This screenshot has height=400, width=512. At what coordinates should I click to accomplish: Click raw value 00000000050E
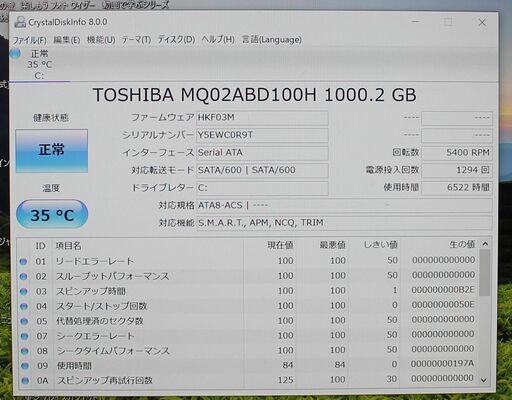pyautogui.click(x=443, y=305)
